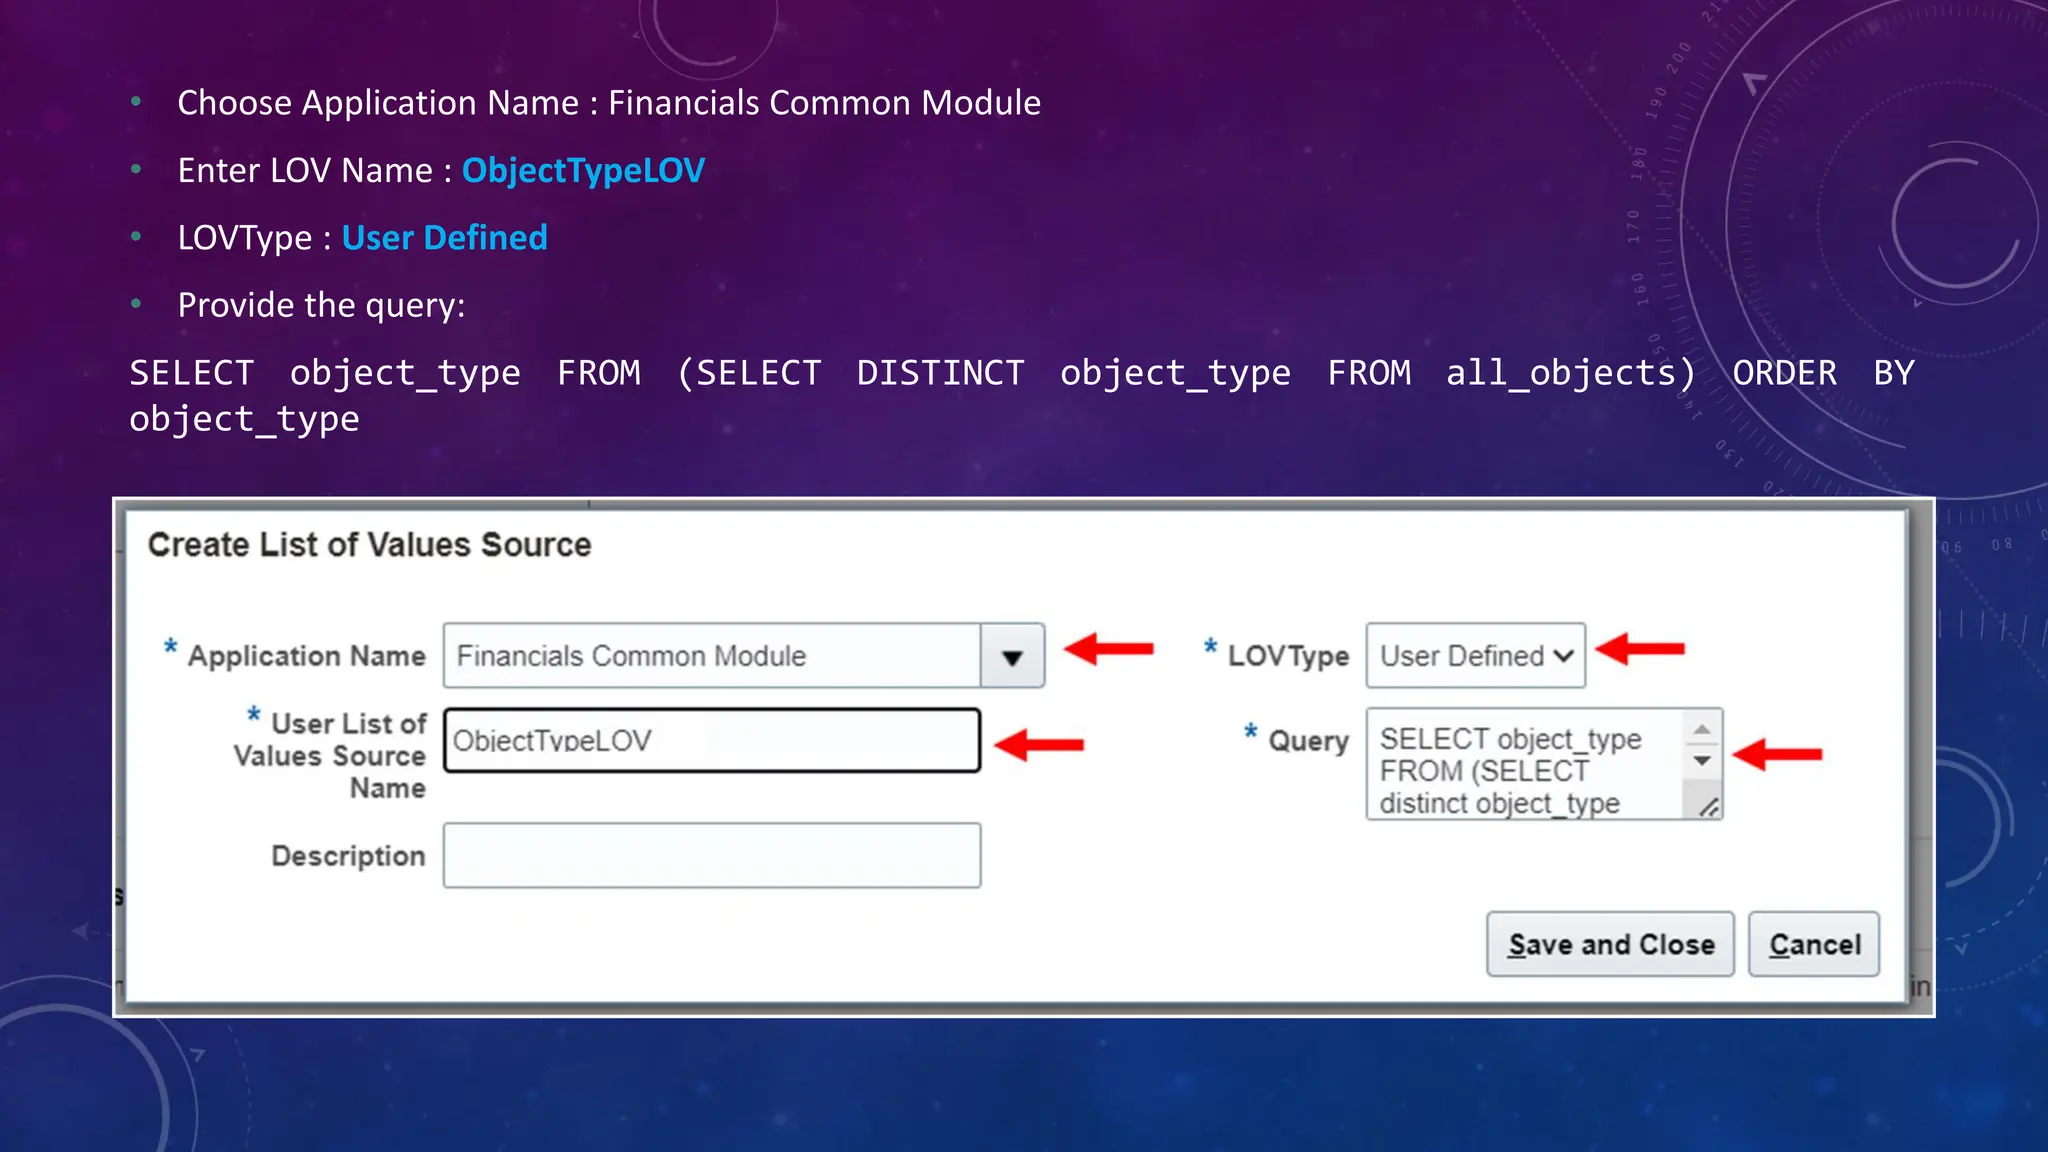Viewport: 2048px width, 1152px height.
Task: Open the Application Name dropdown arrow
Action: coord(1012,656)
